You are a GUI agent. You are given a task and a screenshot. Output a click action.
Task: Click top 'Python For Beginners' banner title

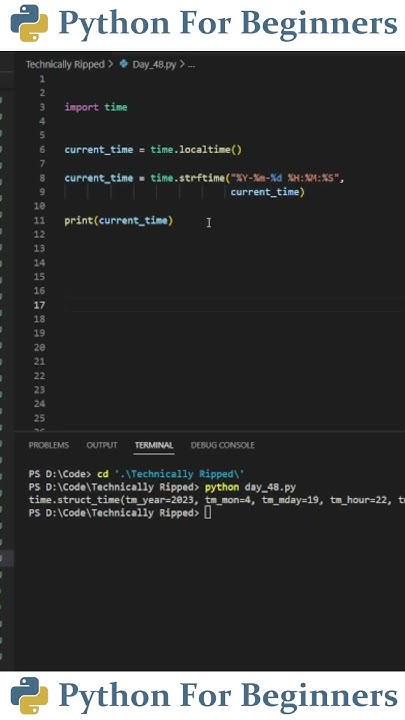tap(228, 23)
